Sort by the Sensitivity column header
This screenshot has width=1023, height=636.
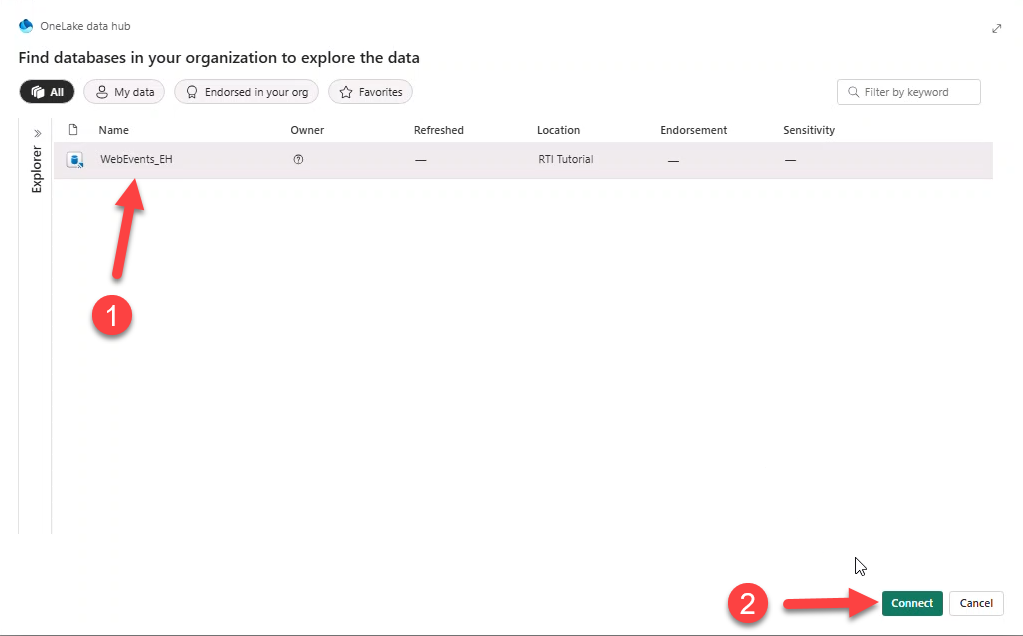(x=808, y=130)
